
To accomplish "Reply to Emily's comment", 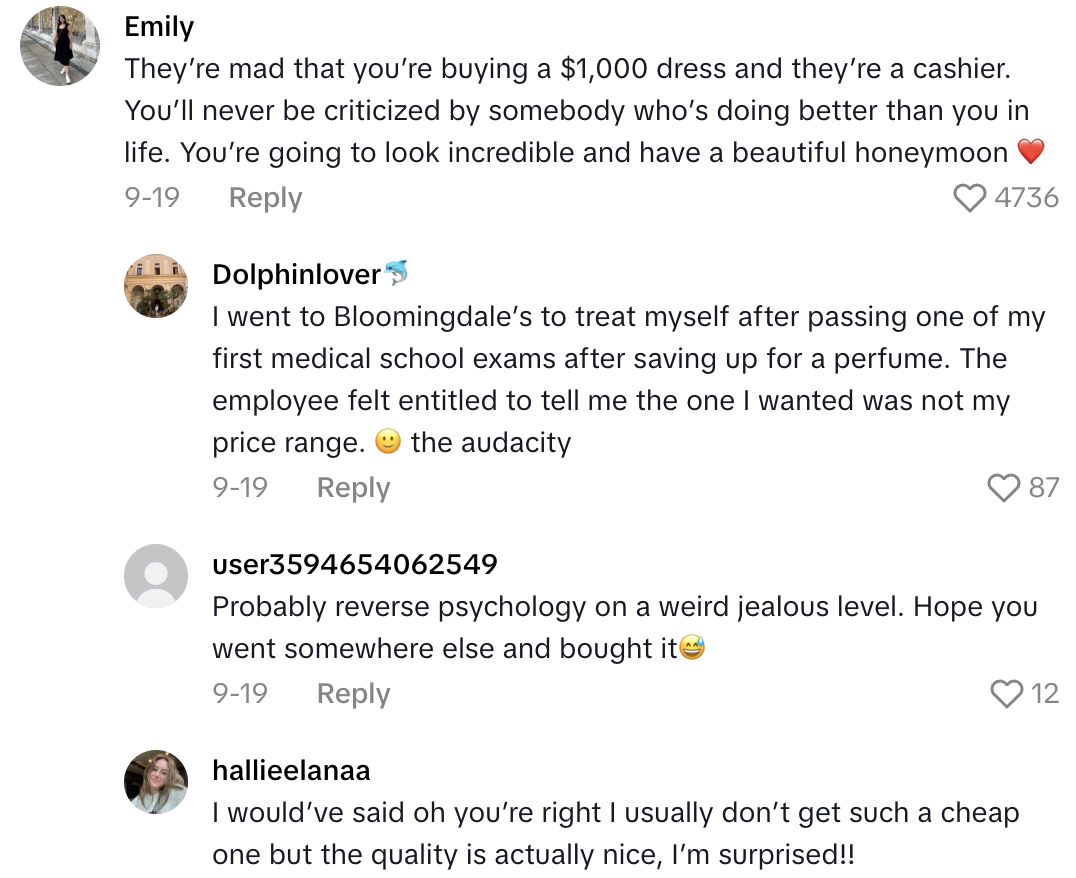I will coord(264,197).
